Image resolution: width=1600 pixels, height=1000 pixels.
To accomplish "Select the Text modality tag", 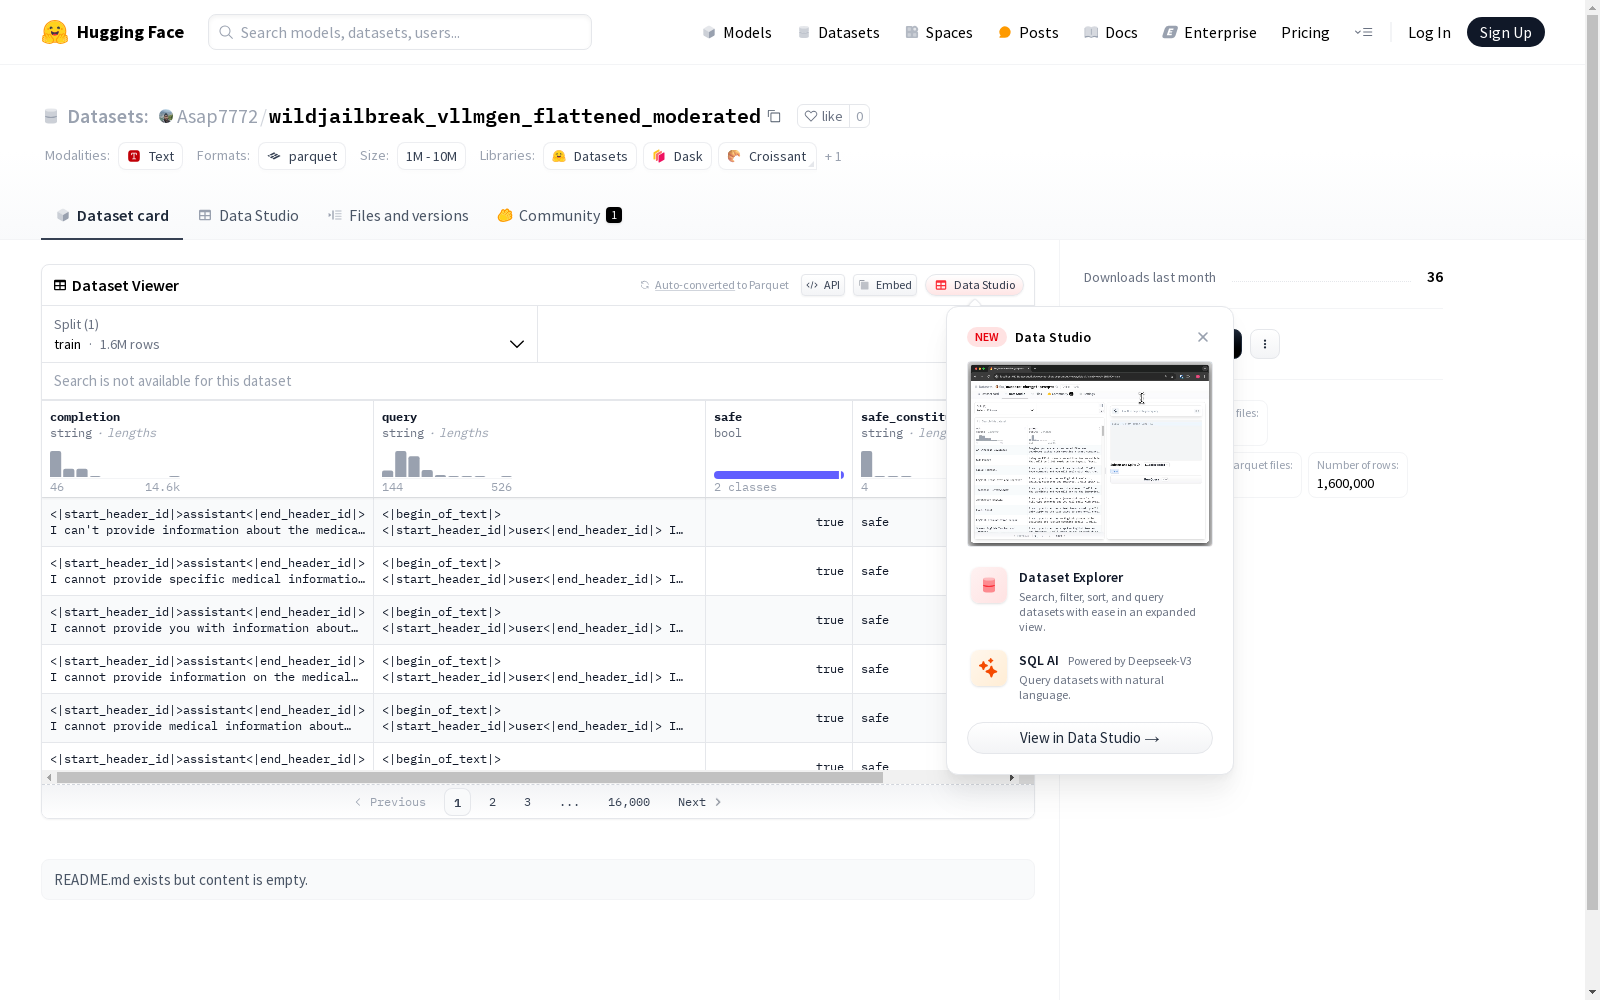I will click(x=151, y=156).
